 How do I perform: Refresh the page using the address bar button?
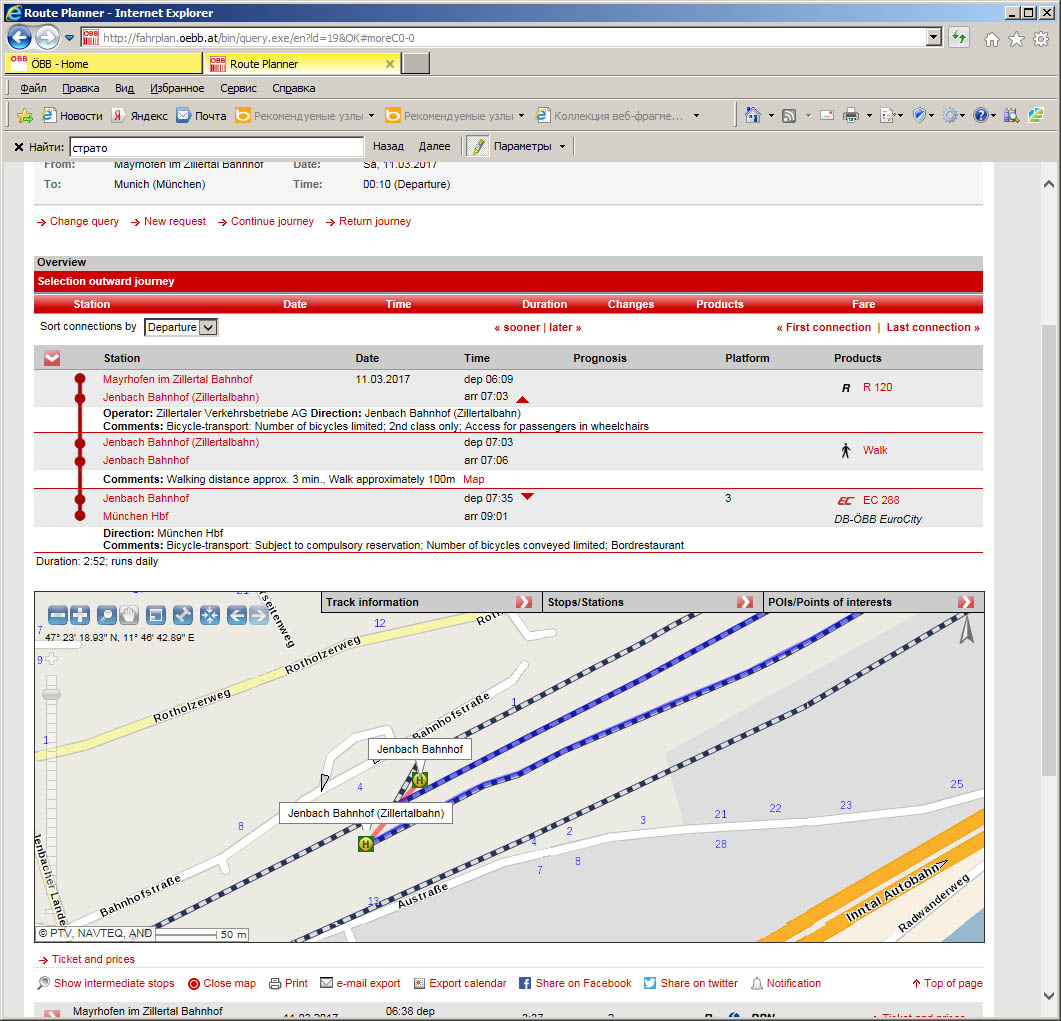(959, 37)
